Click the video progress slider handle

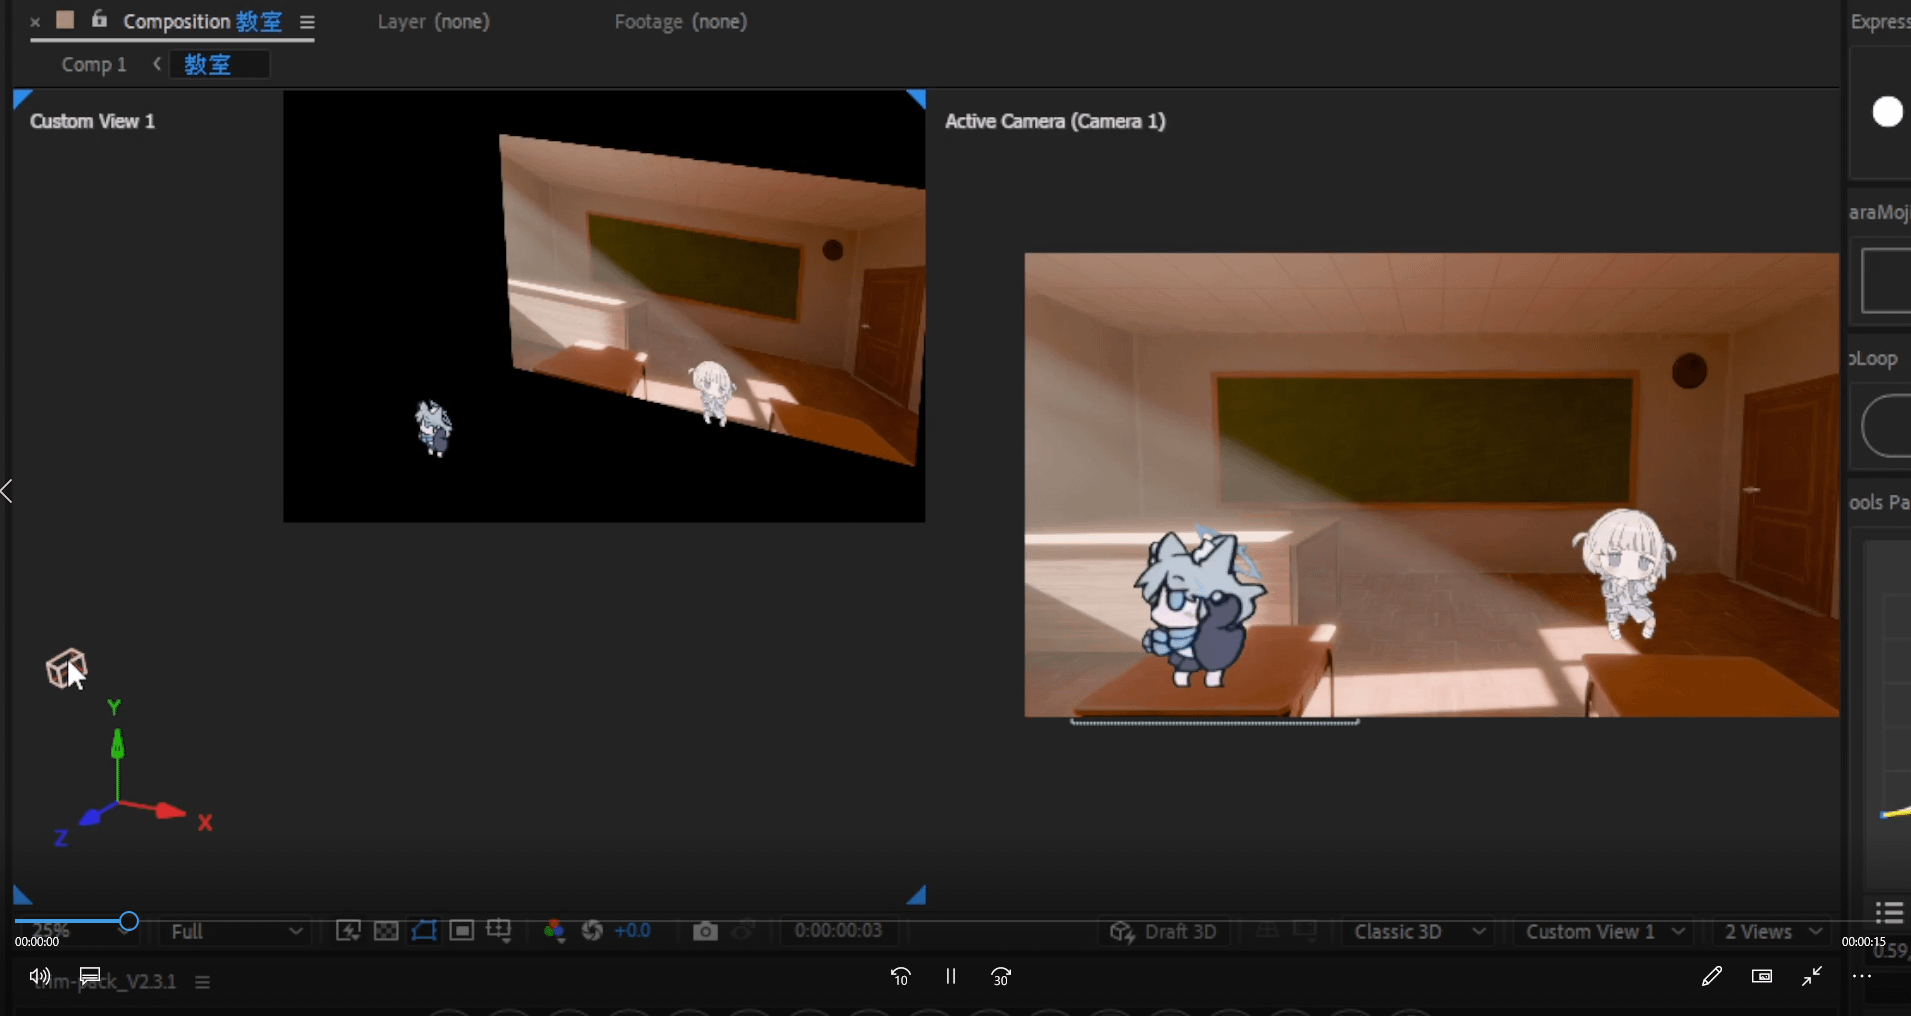pos(128,921)
